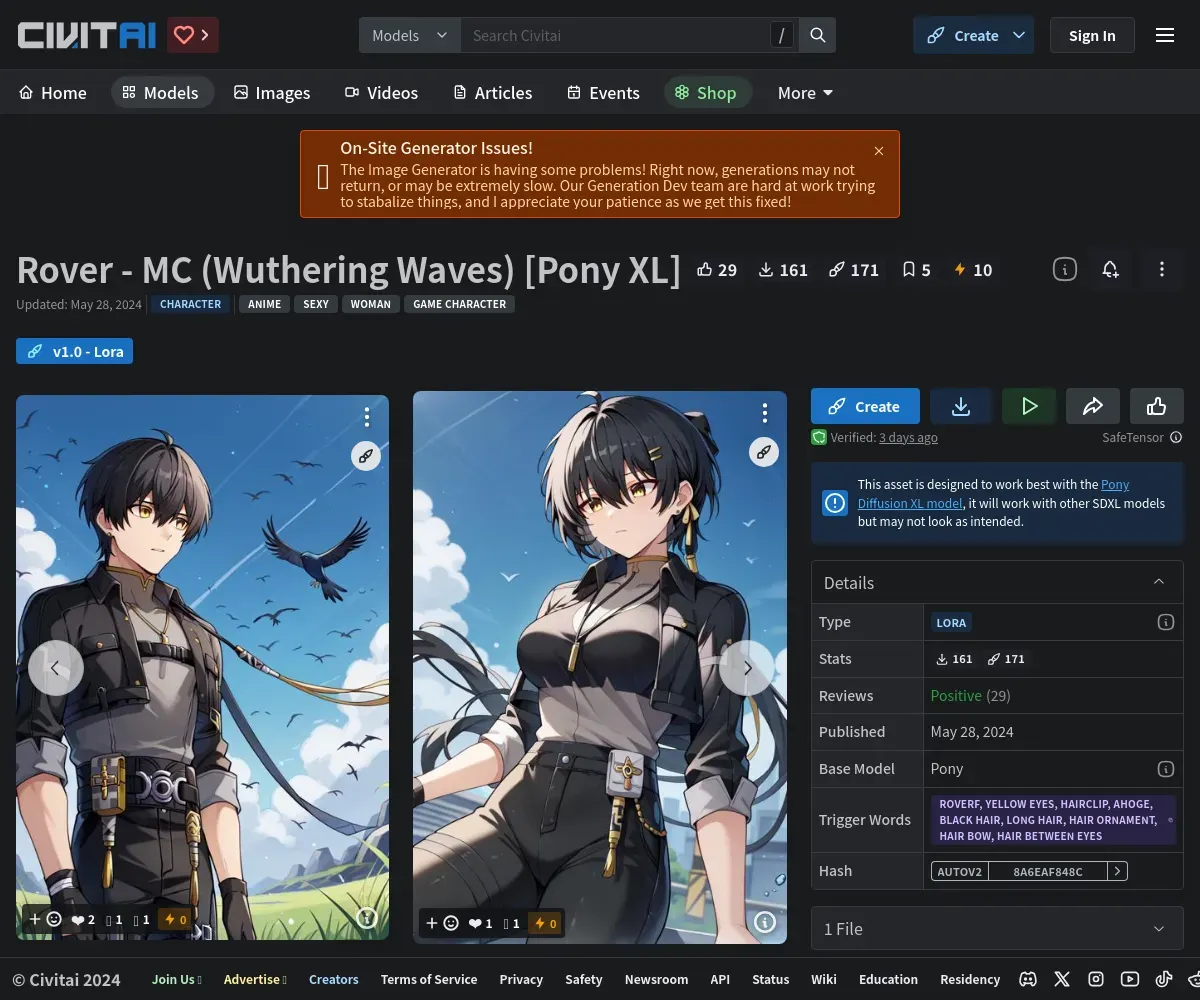Open the hamburger menu icon
Viewport: 1200px width, 1000px height.
tap(1165, 35)
